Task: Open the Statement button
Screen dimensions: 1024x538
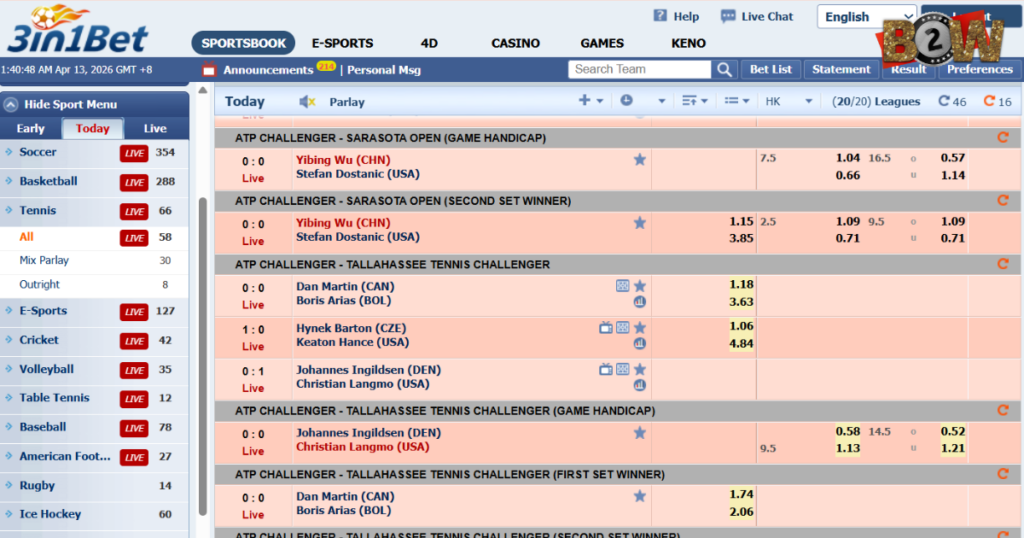Action: [841, 69]
